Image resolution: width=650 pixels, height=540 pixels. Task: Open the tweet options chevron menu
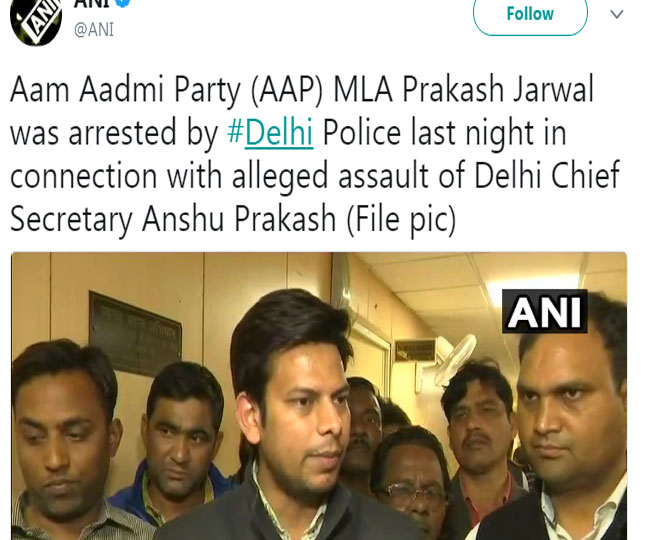(x=616, y=14)
